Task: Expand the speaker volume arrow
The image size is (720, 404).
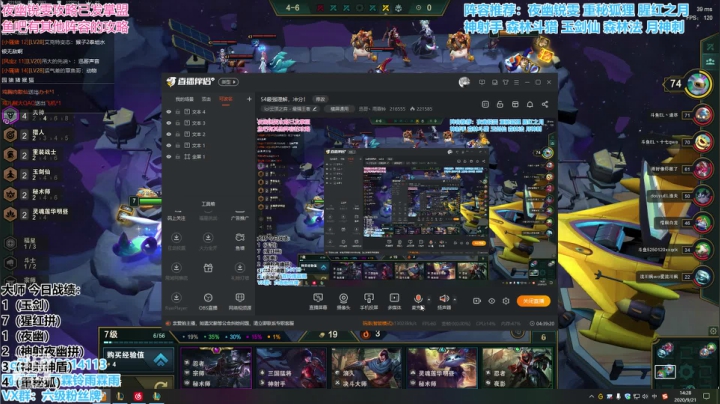Action: point(455,300)
